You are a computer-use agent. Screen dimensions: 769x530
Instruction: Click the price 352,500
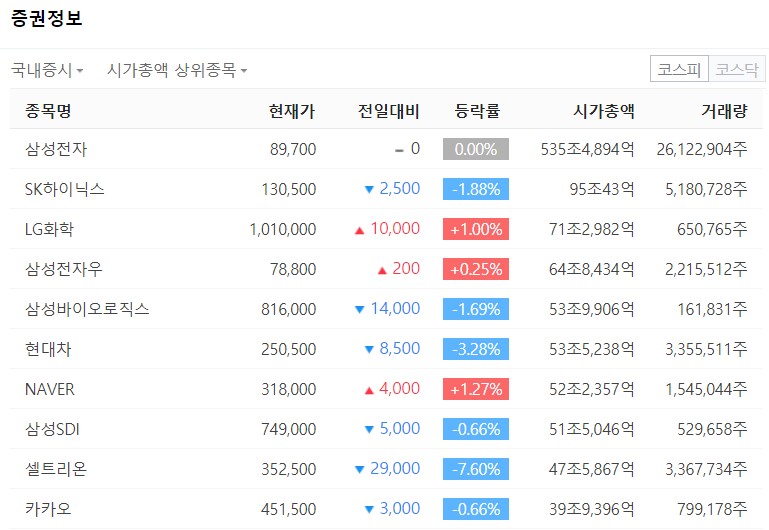(x=288, y=469)
